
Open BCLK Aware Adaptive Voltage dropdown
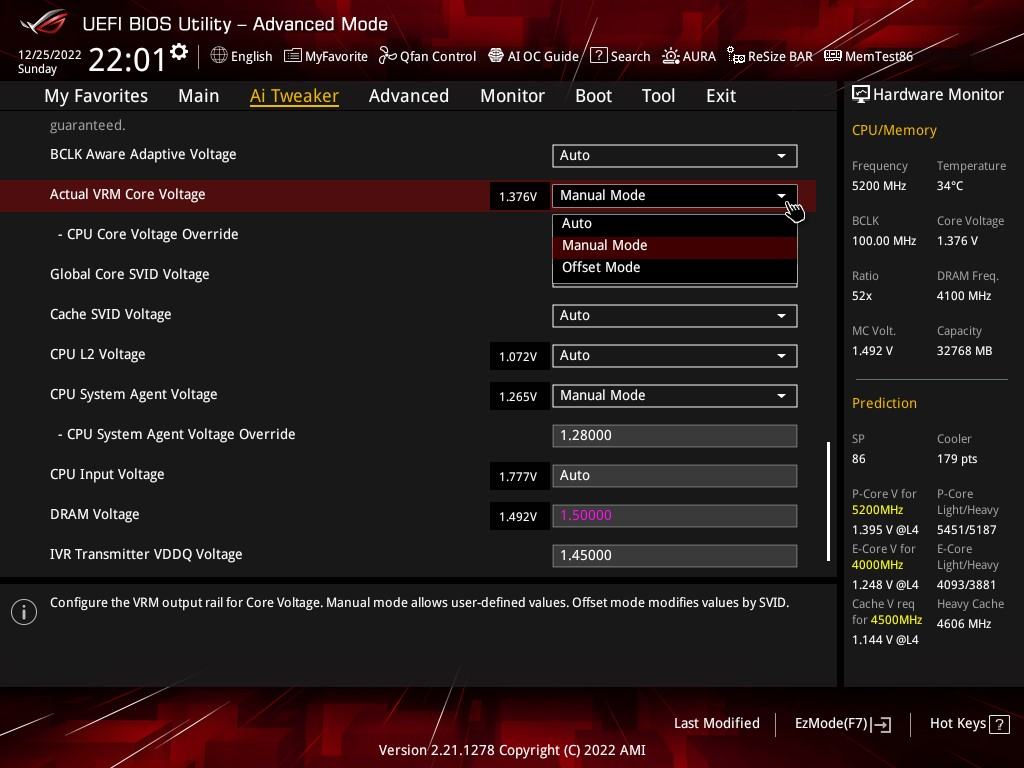(x=675, y=155)
